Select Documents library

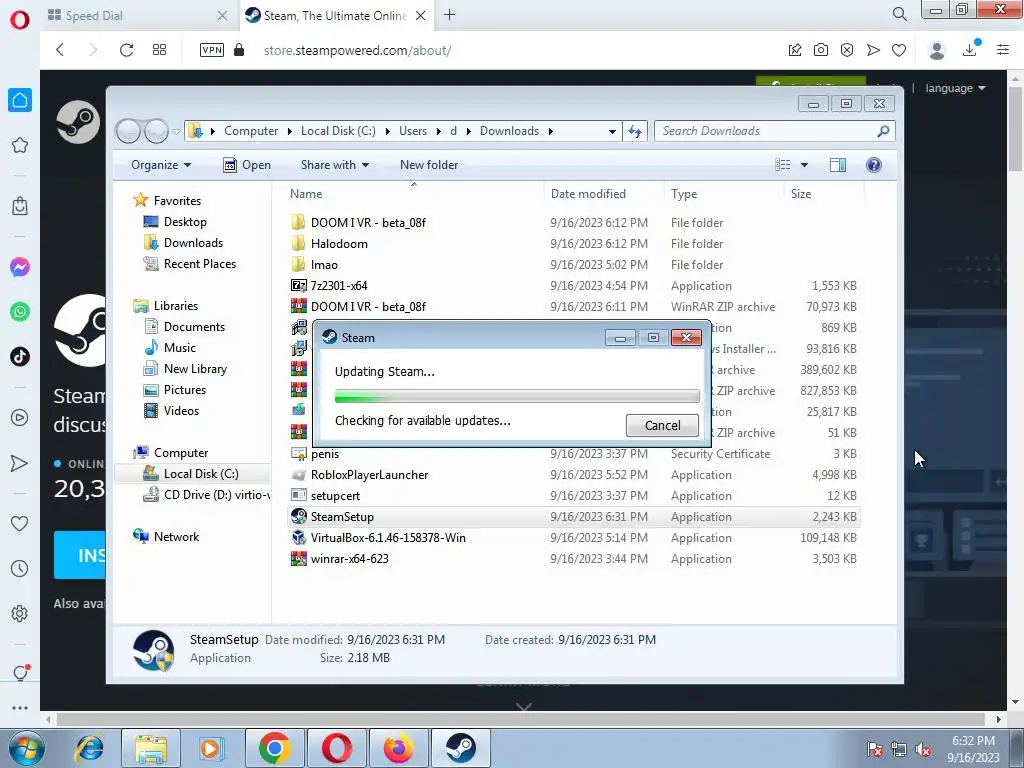click(194, 327)
